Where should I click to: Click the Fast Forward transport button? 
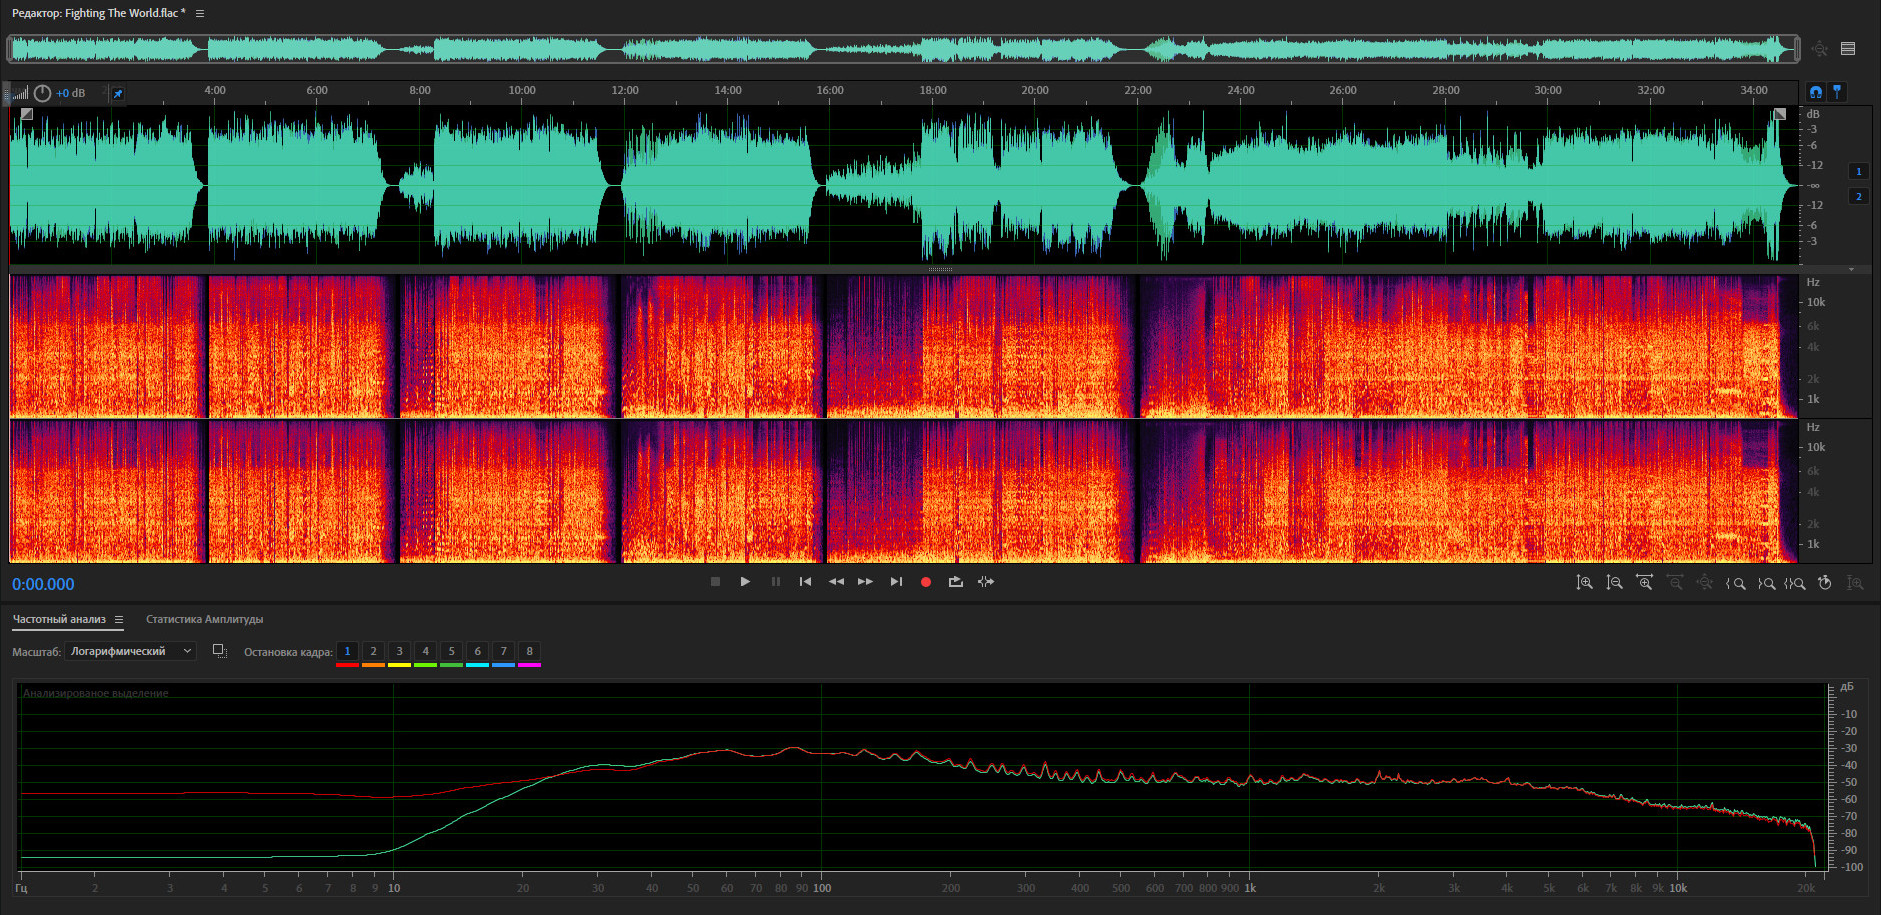click(x=866, y=582)
